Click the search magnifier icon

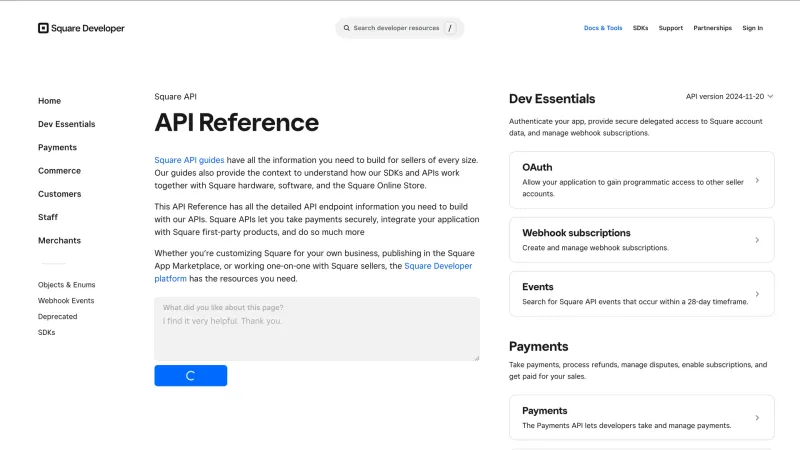click(x=346, y=28)
